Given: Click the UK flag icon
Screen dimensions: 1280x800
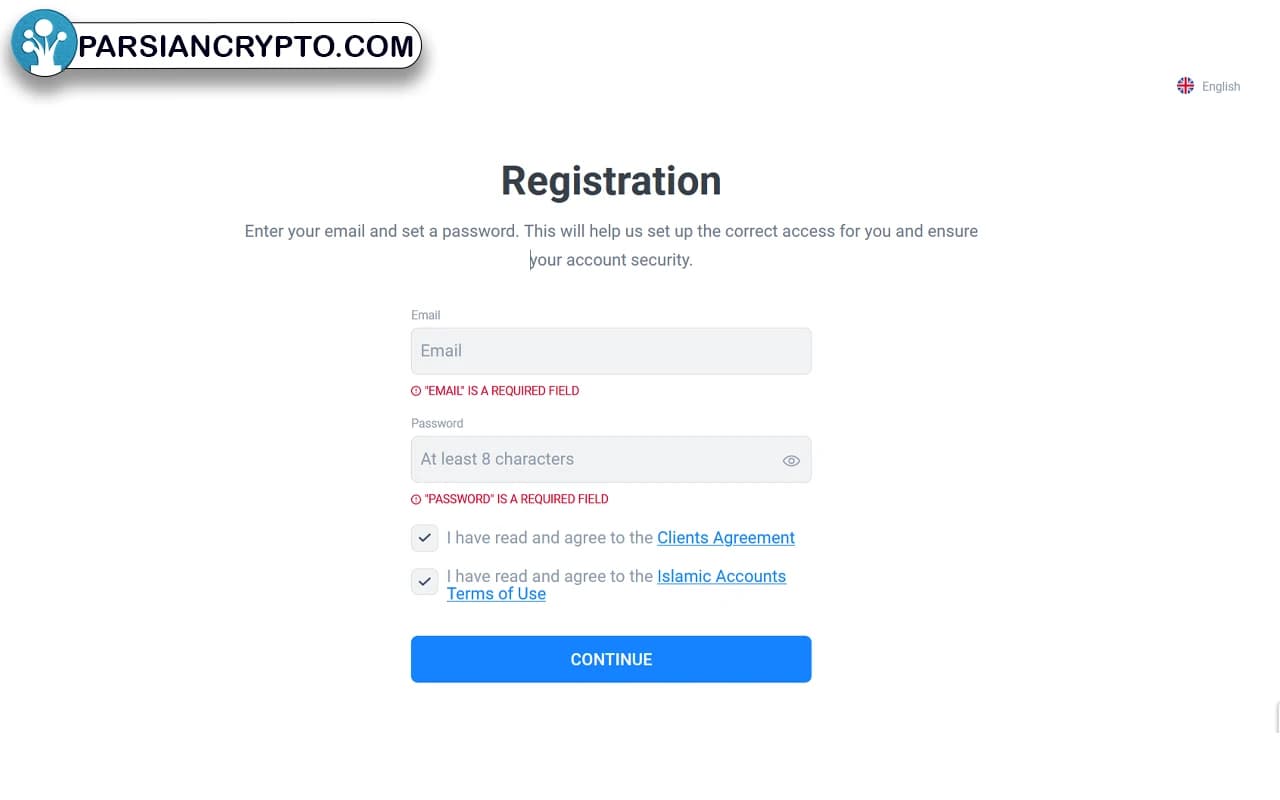Looking at the screenshot, I should 1185,86.
